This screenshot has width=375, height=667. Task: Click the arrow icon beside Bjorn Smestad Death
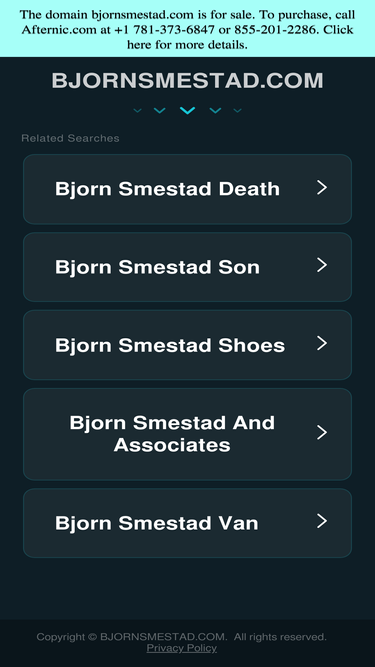pyautogui.click(x=322, y=187)
